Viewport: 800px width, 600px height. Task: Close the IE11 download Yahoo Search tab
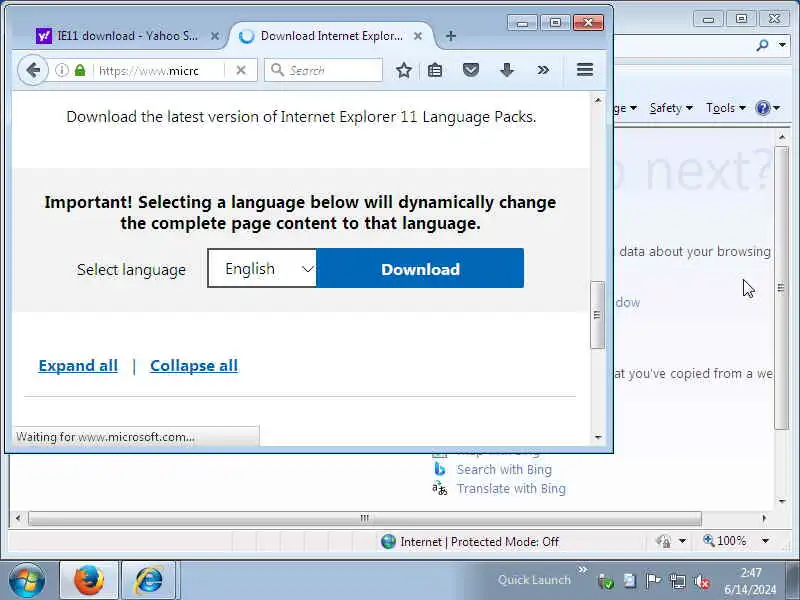tap(215, 36)
